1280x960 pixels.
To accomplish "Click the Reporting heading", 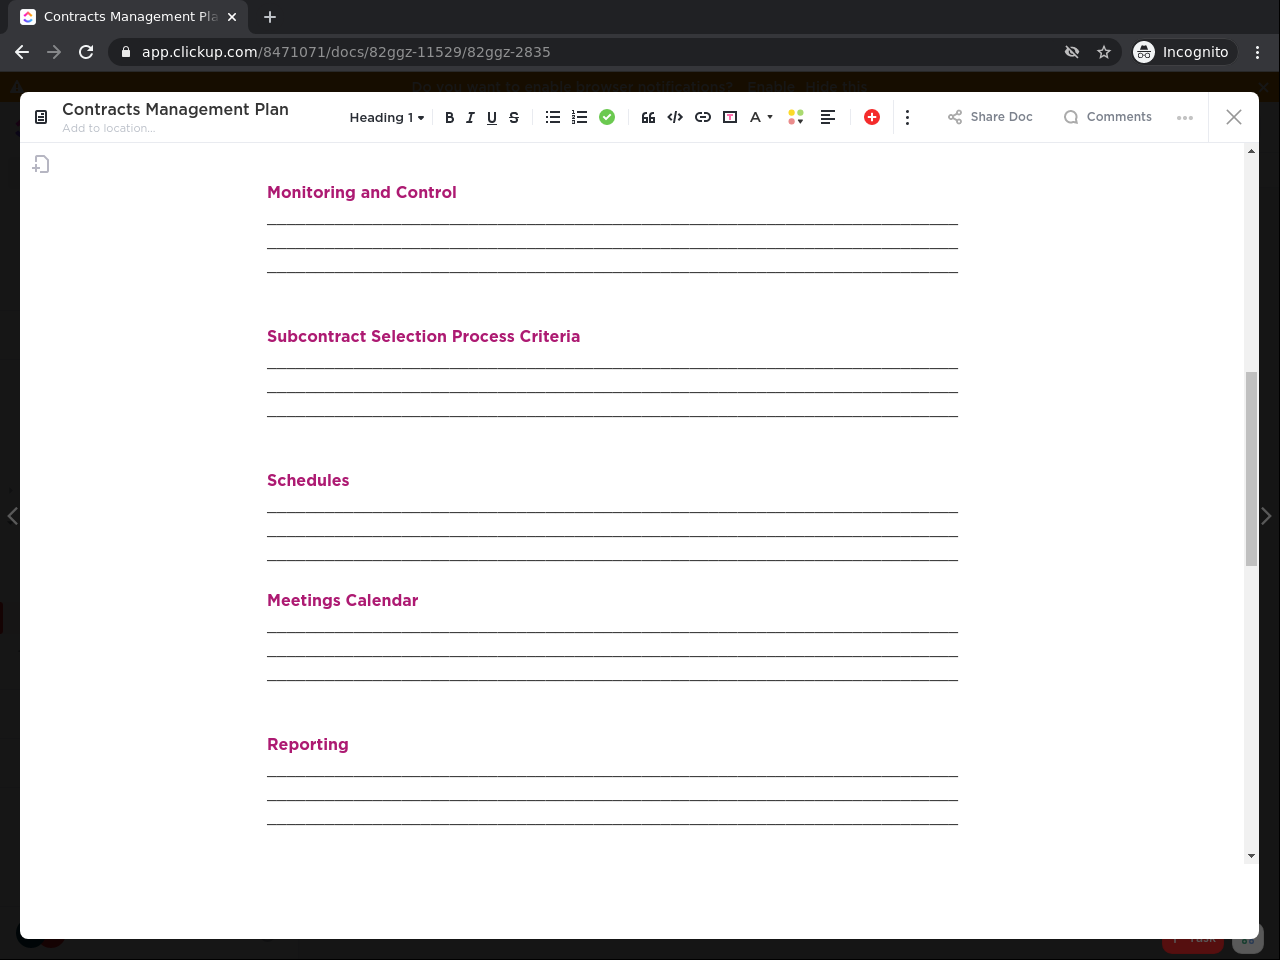I will [307, 744].
